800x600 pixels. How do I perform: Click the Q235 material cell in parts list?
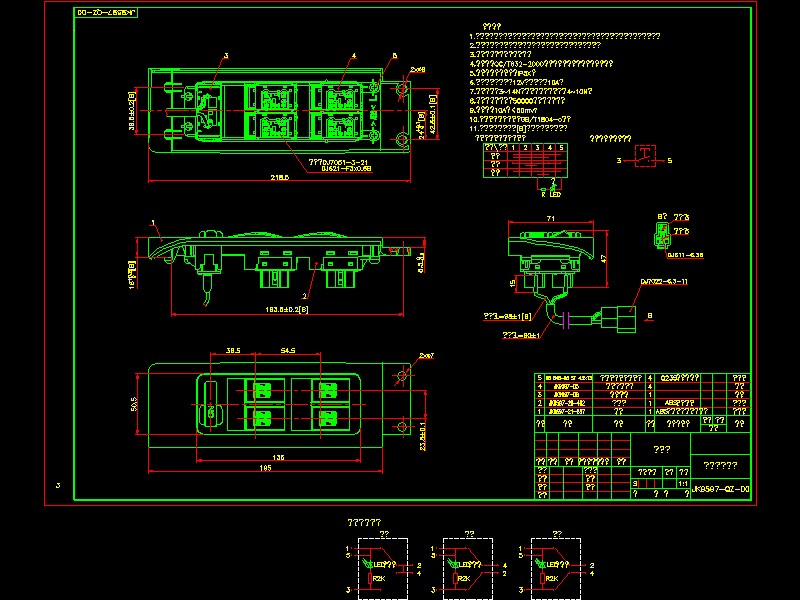point(680,378)
